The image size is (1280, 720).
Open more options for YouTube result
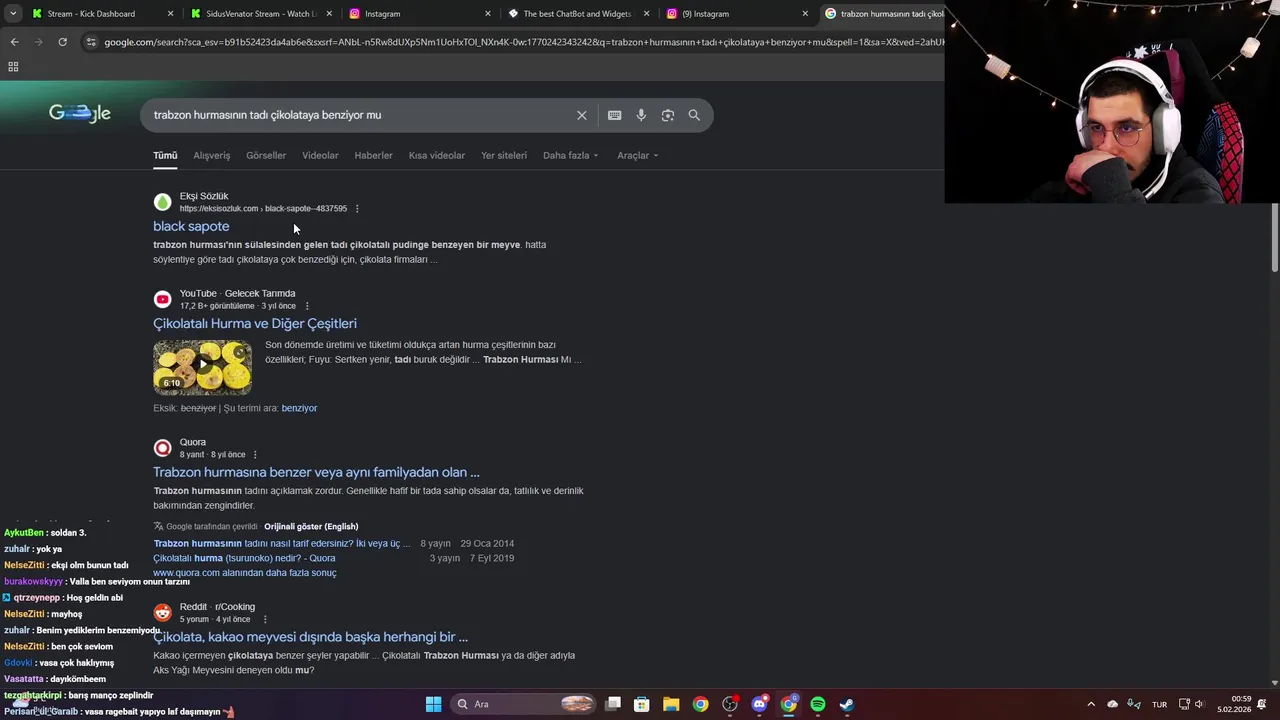(307, 306)
